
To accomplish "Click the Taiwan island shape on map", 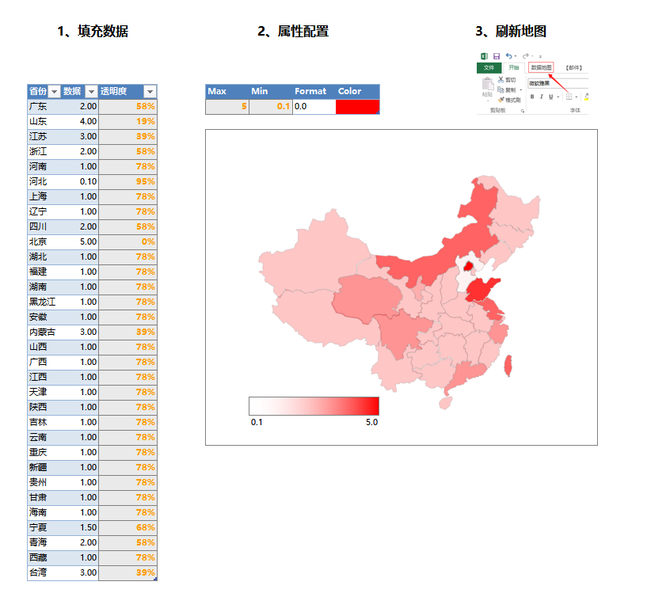I will click(x=508, y=366).
